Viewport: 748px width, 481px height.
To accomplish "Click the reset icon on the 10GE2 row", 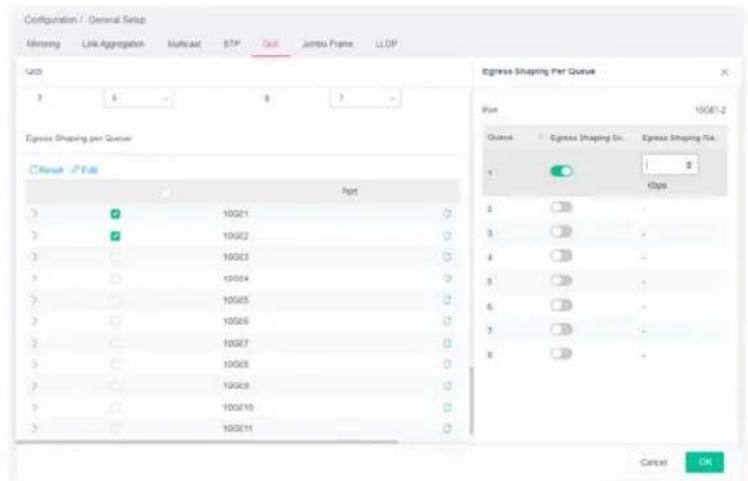I will coord(447,236).
